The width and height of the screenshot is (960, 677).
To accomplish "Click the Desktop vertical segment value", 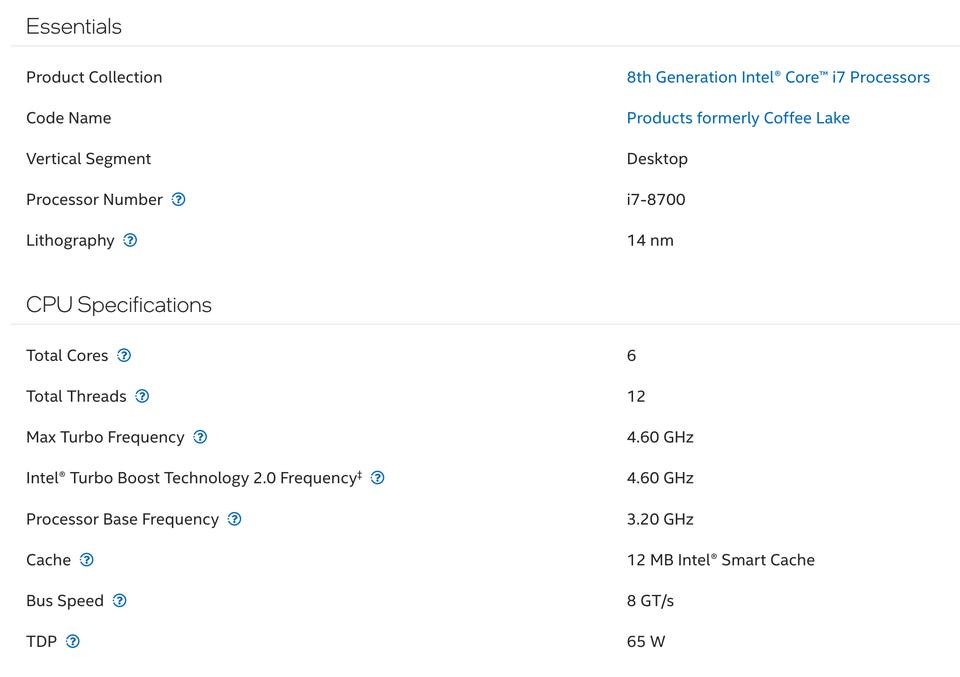I will coord(657,159).
